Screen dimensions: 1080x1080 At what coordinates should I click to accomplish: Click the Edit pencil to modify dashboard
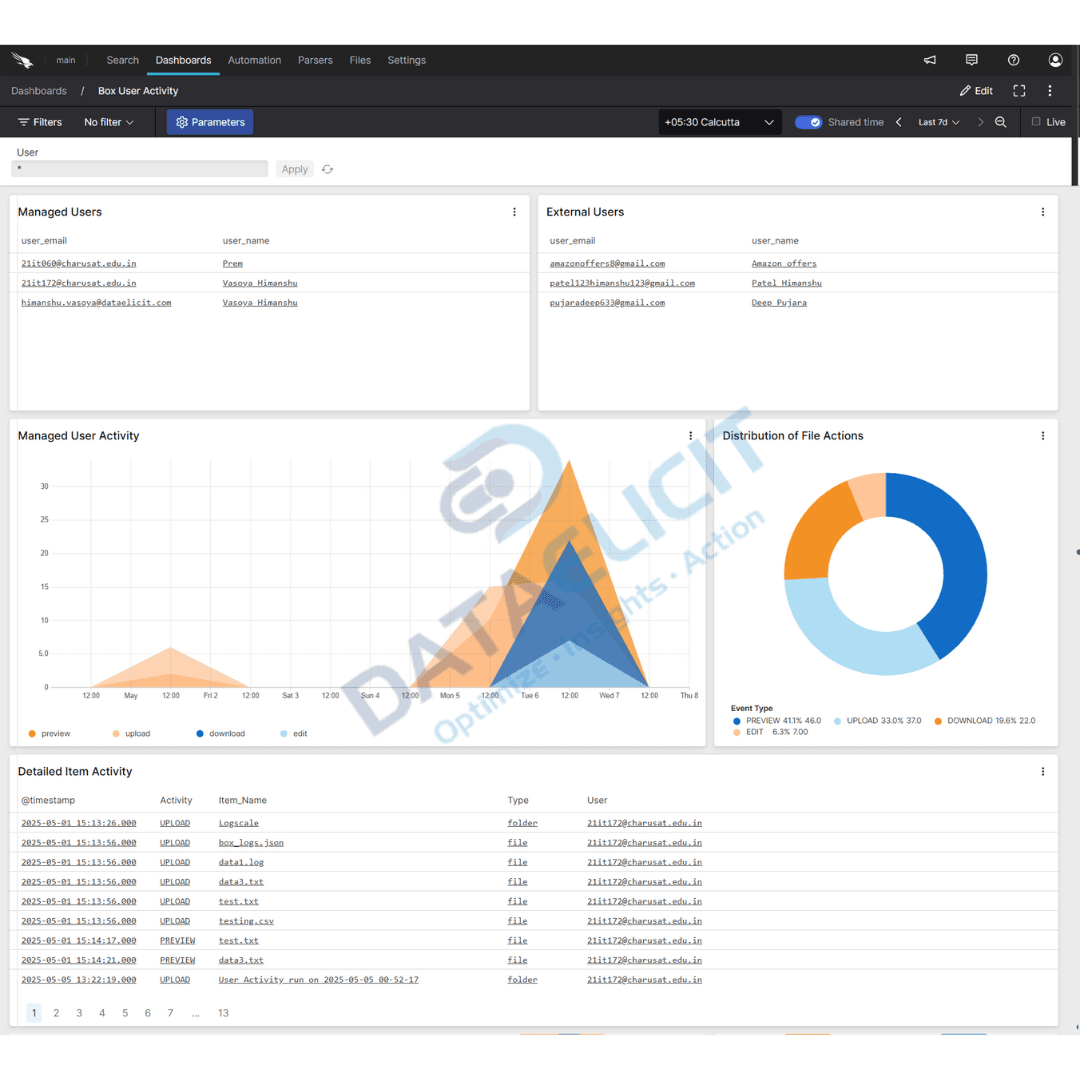[975, 90]
